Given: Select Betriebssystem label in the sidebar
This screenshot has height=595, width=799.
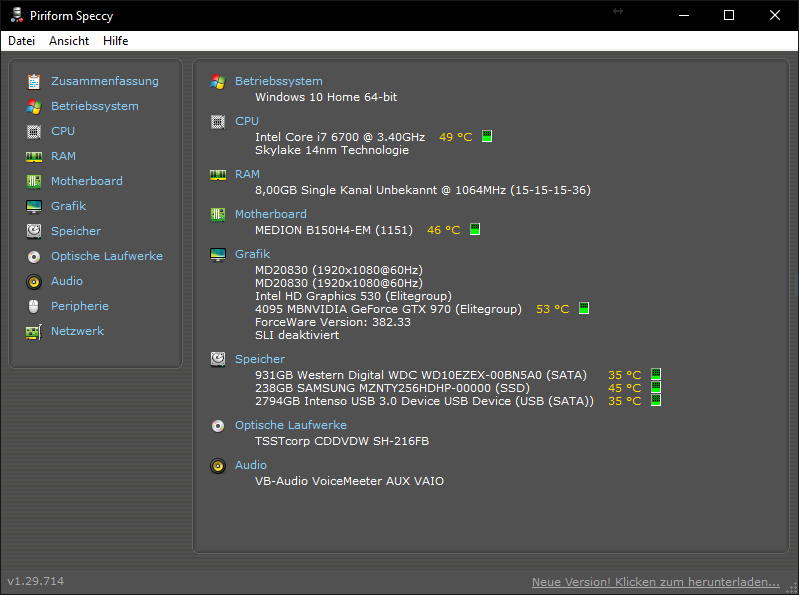Looking at the screenshot, I should 95,106.
